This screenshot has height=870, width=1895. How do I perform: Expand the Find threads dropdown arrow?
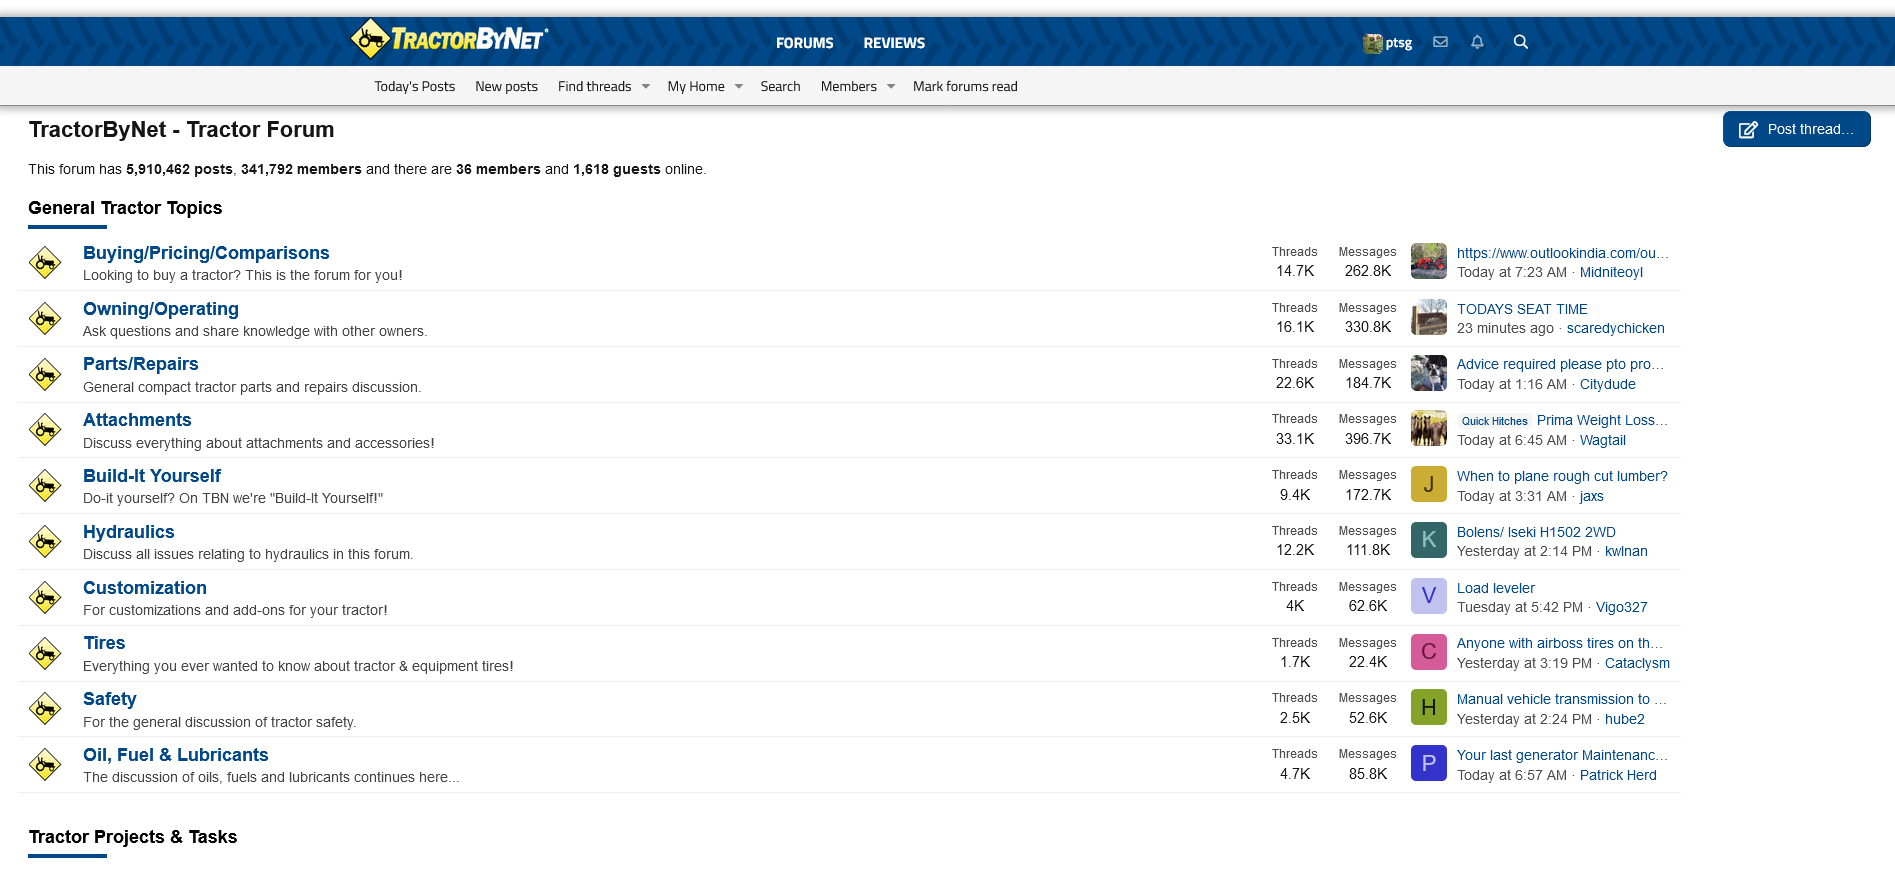coord(646,87)
